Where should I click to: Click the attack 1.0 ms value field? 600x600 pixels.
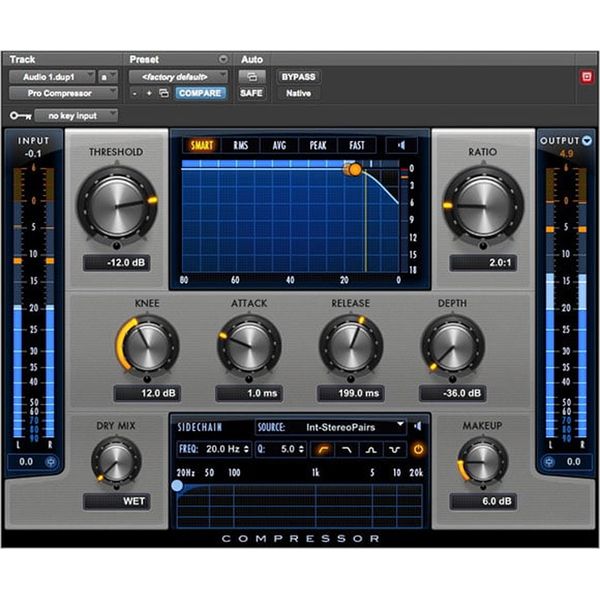point(249,393)
